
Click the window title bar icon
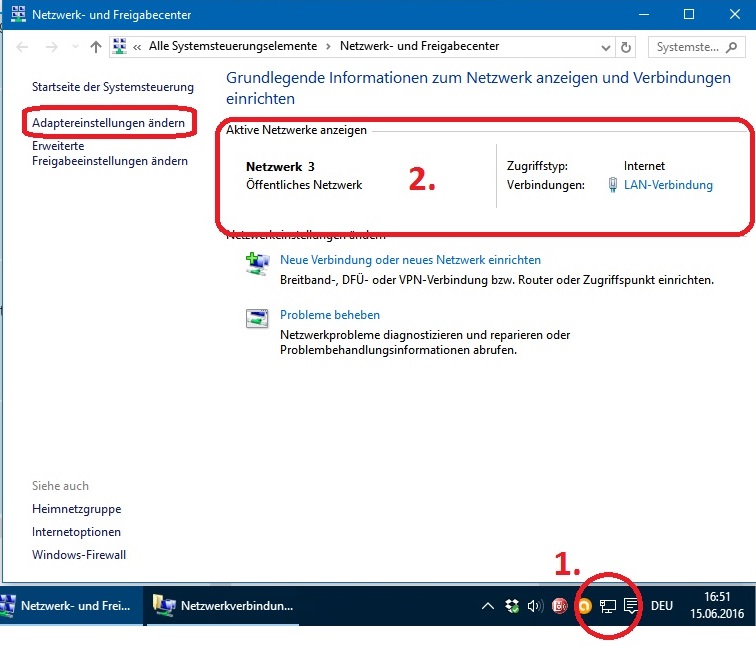click(x=18, y=14)
